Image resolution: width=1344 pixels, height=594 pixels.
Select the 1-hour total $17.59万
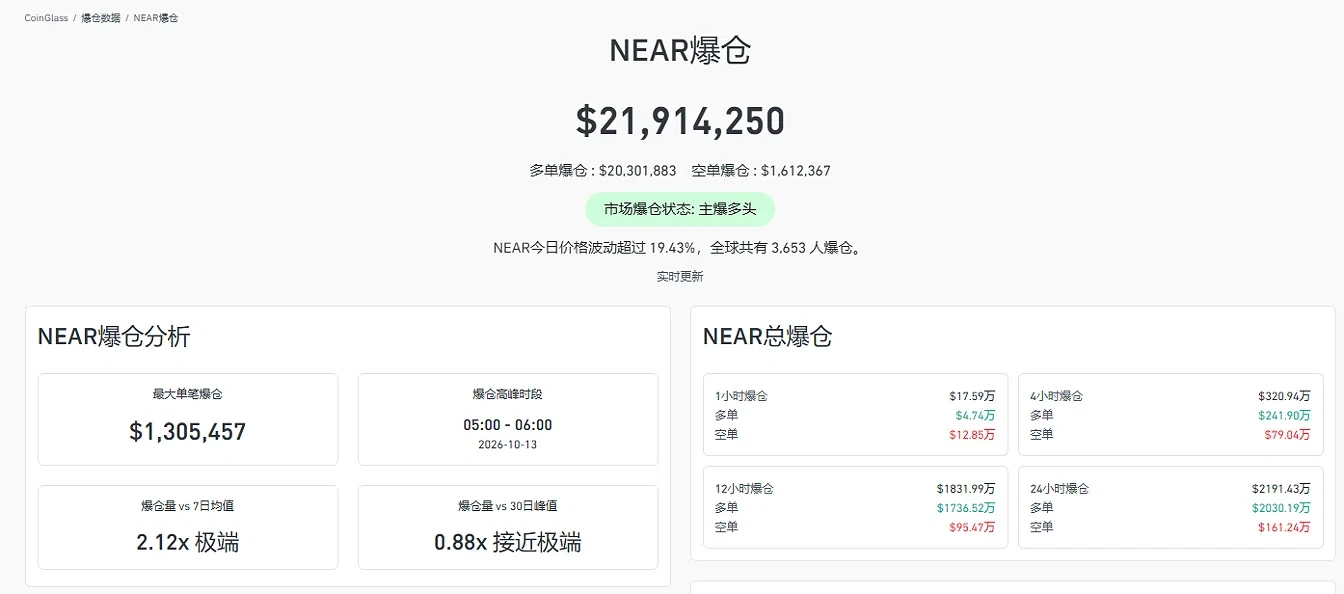click(972, 396)
